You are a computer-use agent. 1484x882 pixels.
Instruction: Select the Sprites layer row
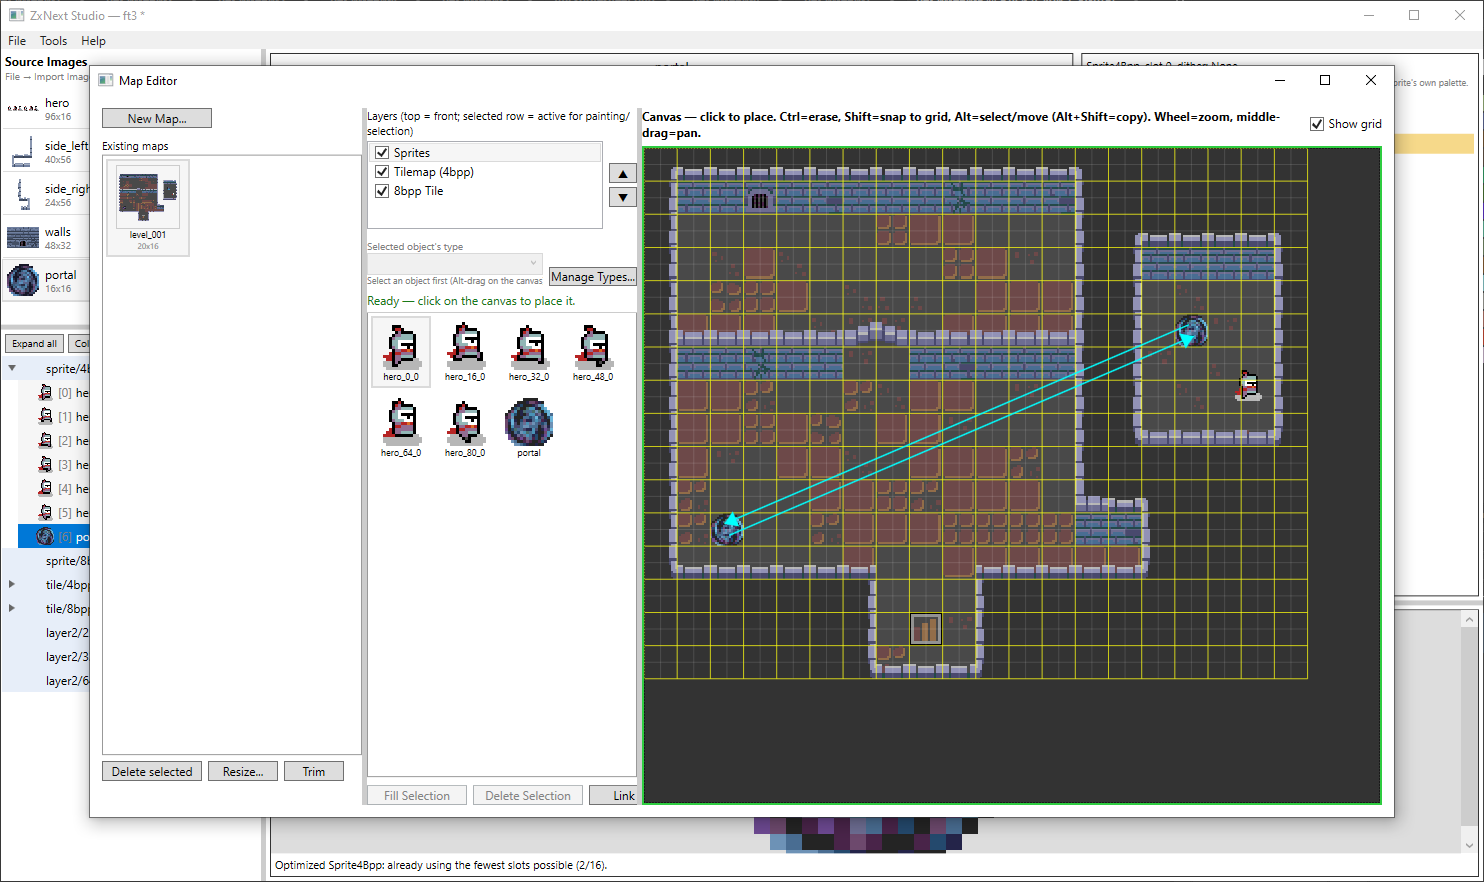(x=486, y=153)
